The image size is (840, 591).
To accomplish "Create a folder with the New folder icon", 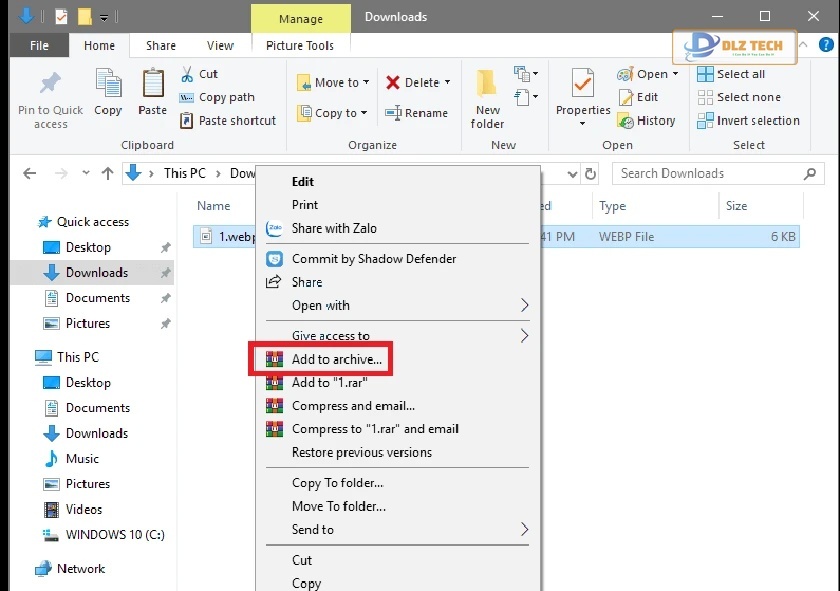I will 487,85.
